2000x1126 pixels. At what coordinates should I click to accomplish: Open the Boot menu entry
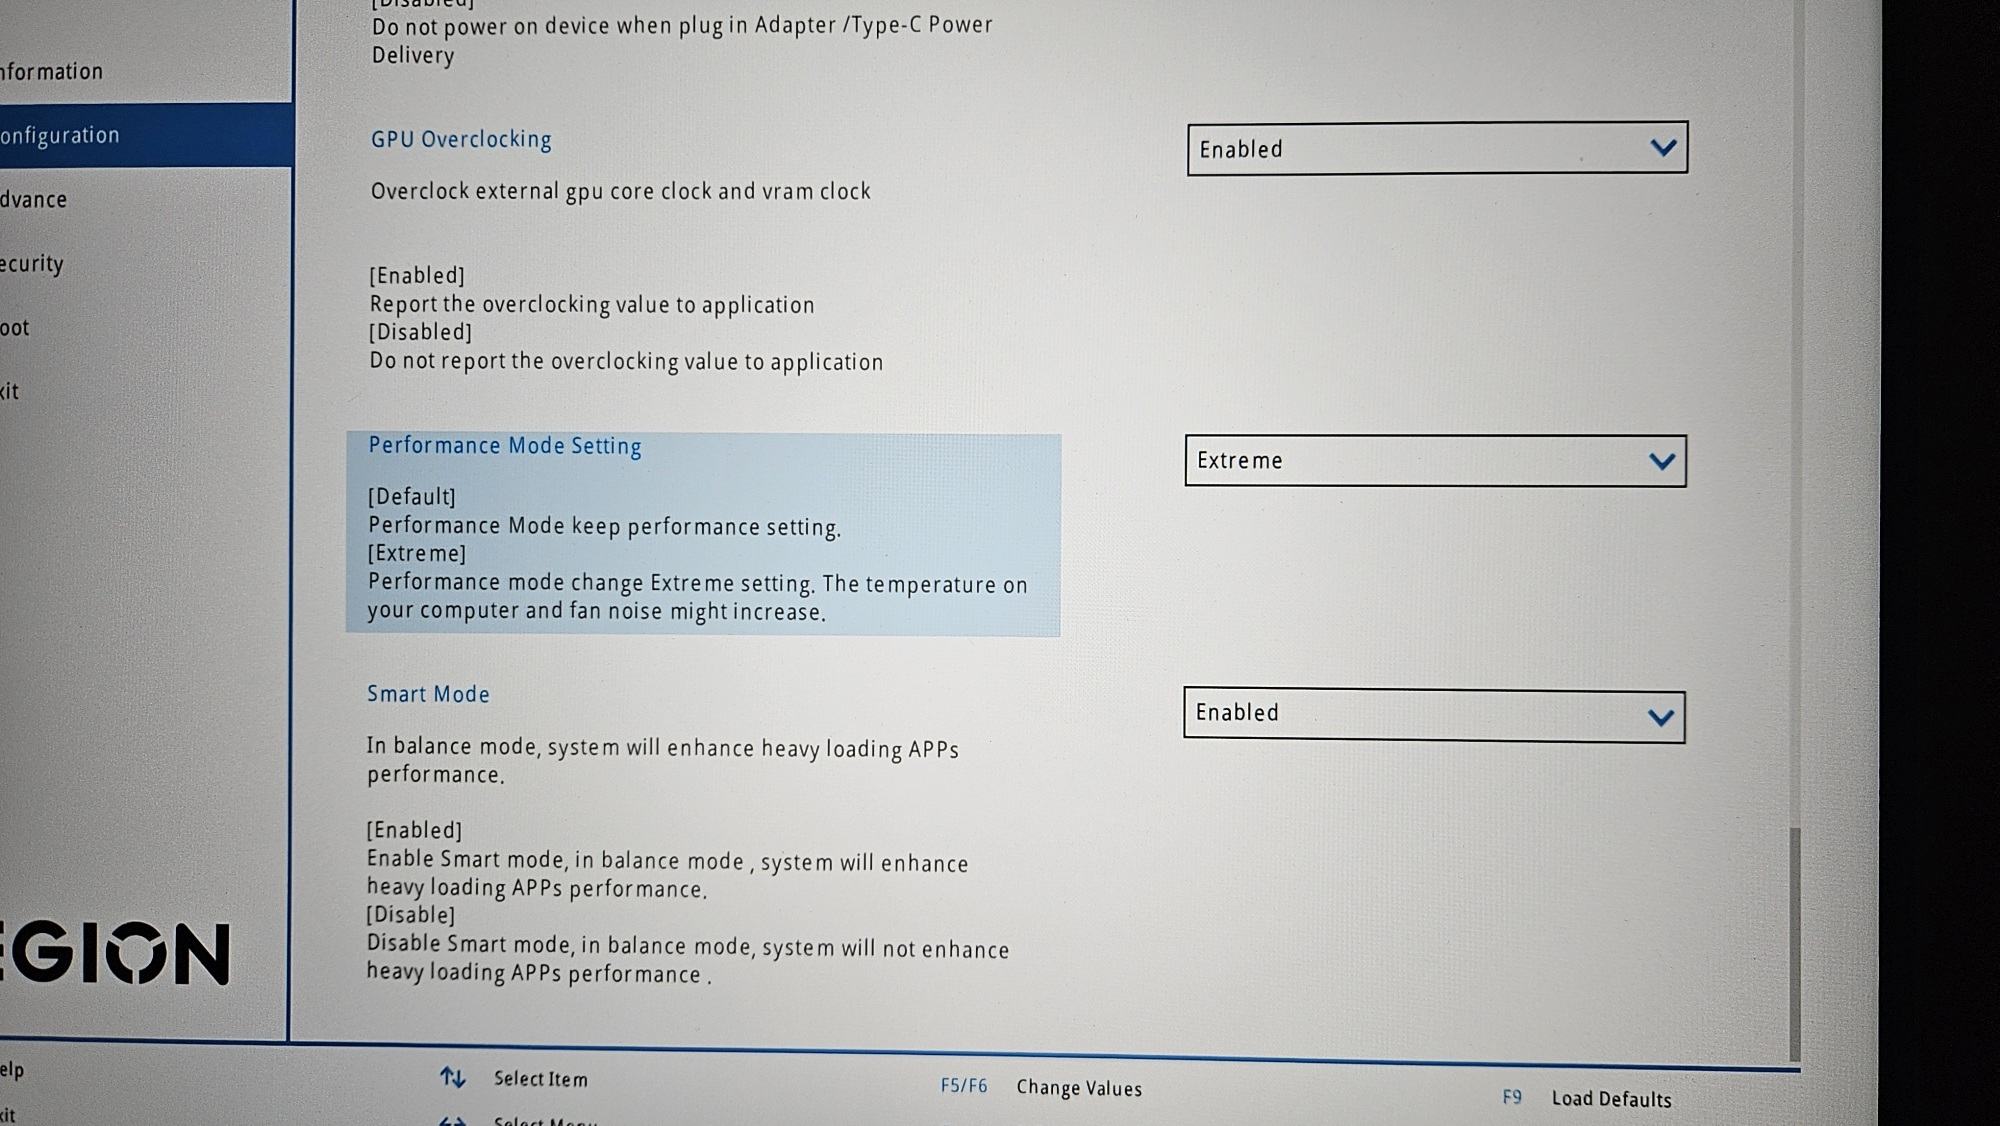(x=15, y=328)
